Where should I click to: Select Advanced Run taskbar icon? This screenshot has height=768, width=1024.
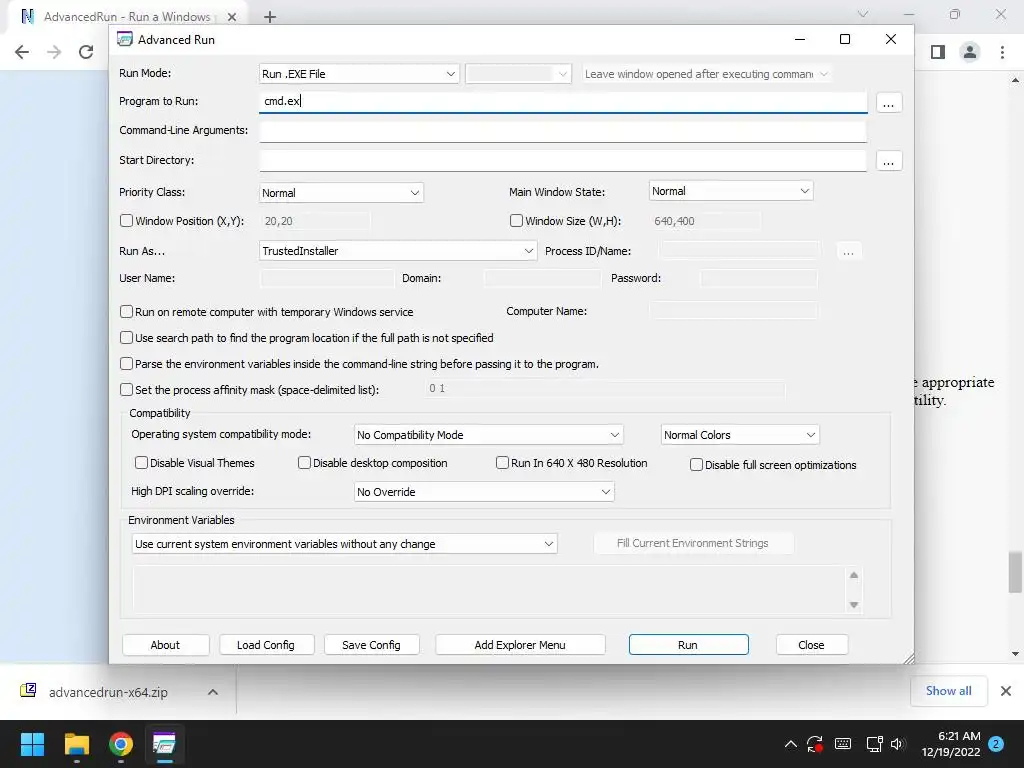(x=164, y=744)
